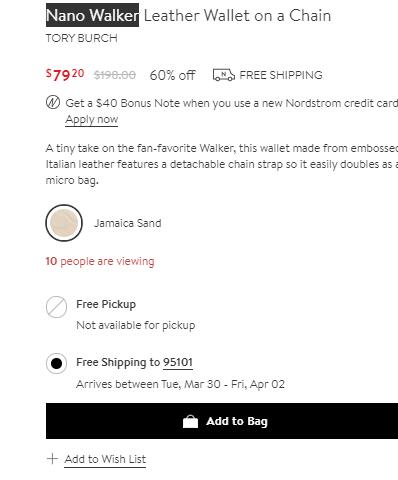Viewport: 398px width, 480px height.
Task: Click the $79.20 sale price
Action: coord(65,74)
